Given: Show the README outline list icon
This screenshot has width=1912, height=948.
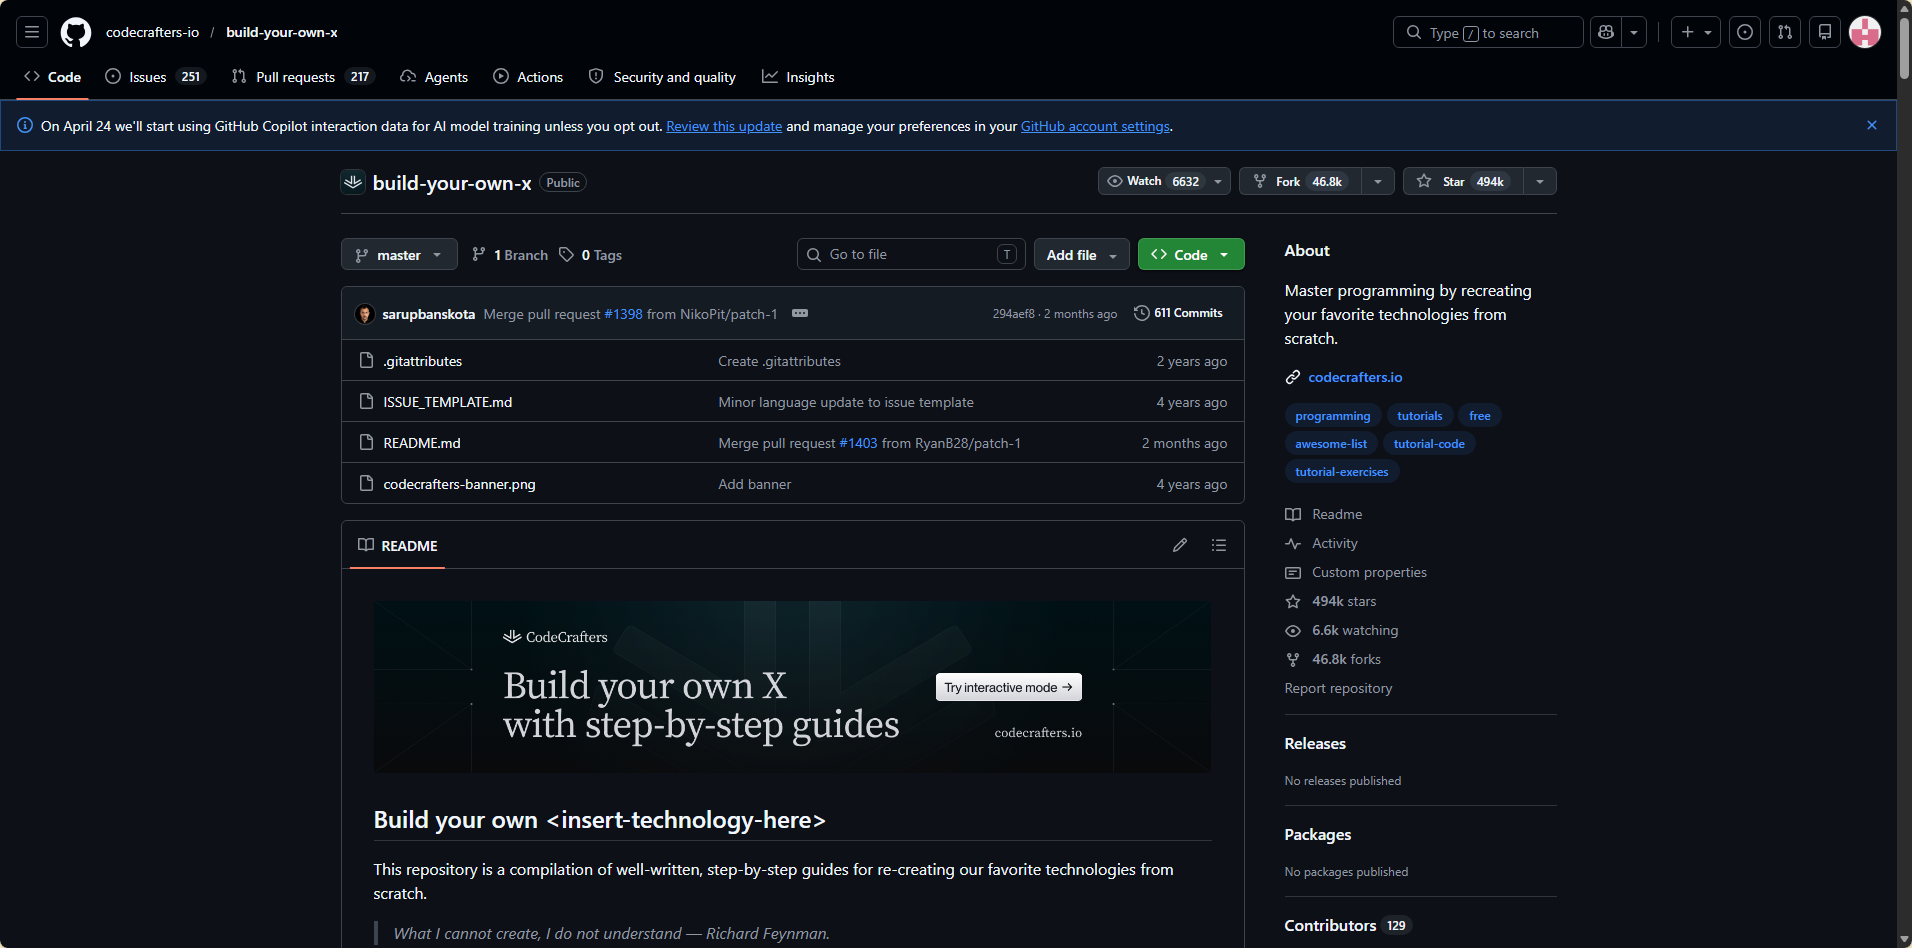Looking at the screenshot, I should [x=1219, y=545].
